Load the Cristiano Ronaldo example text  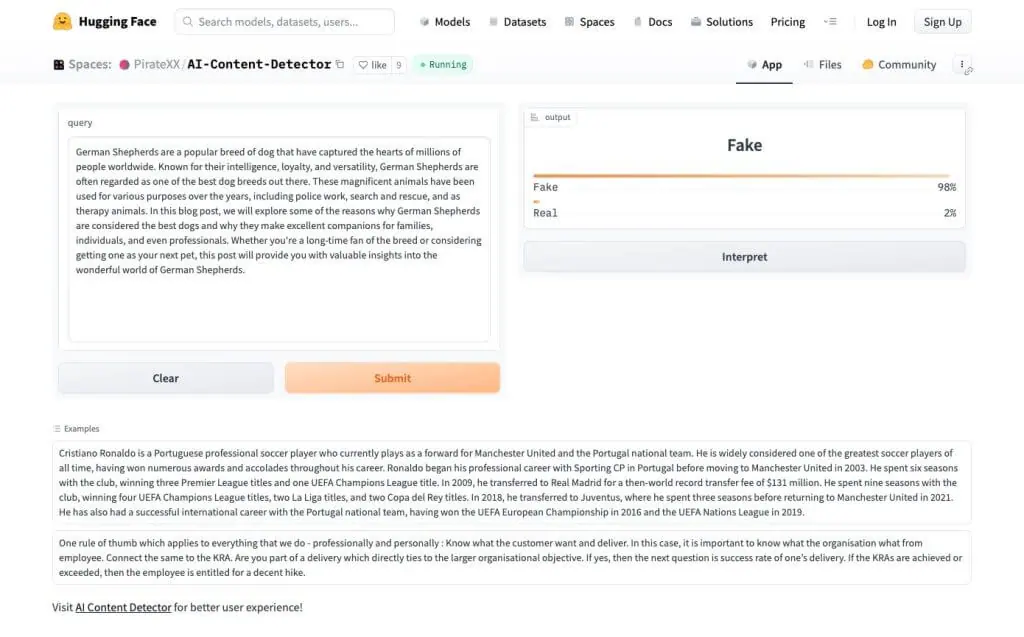coord(511,482)
